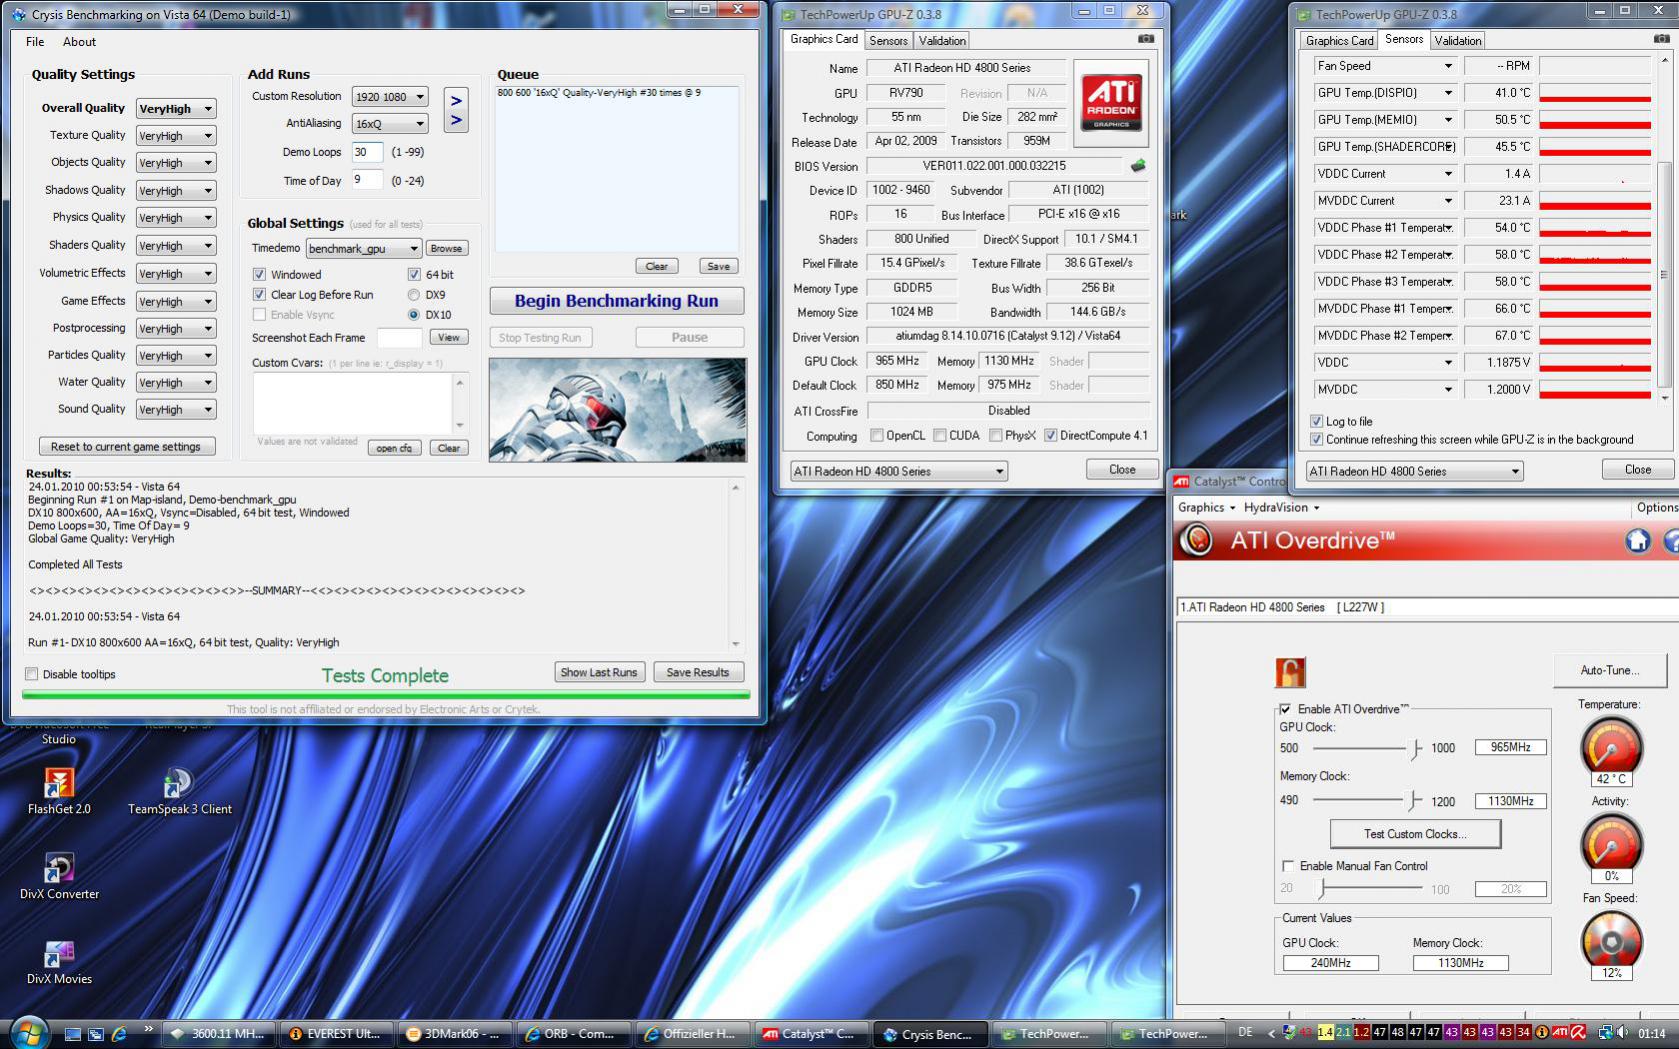The height and width of the screenshot is (1049, 1679).
Task: Click the ATI Overdrive logo icon
Action: click(x=1196, y=540)
